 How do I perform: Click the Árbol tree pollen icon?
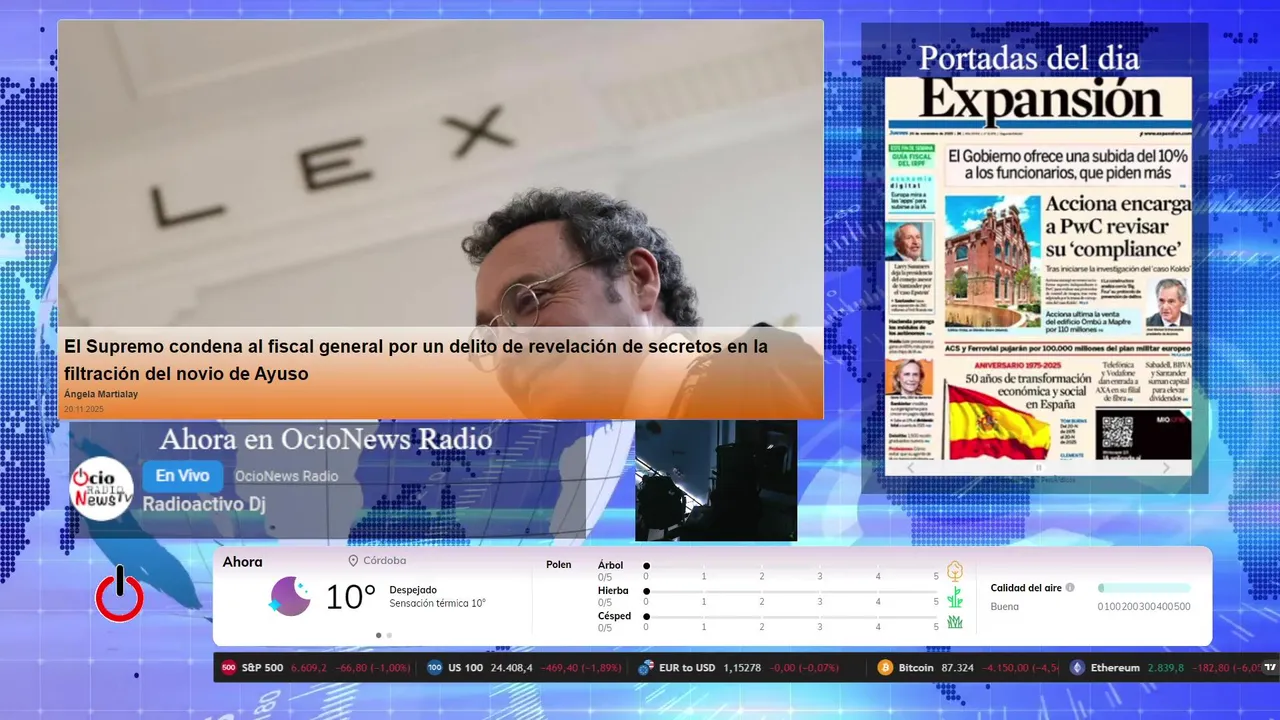955,571
